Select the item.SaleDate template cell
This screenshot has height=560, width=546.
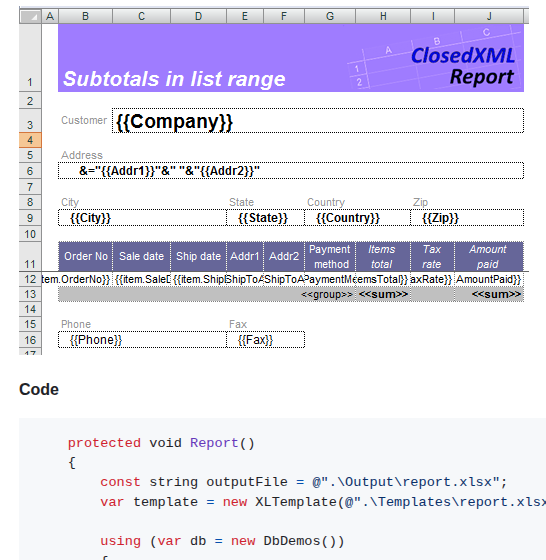coord(141,279)
